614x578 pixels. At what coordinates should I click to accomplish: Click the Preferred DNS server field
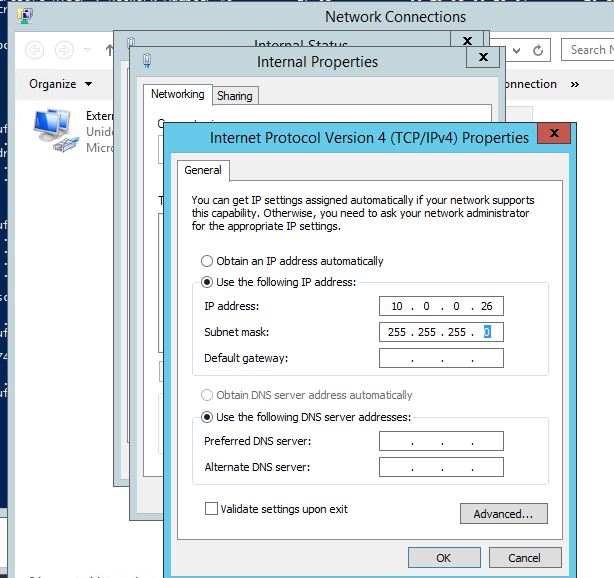point(441,441)
